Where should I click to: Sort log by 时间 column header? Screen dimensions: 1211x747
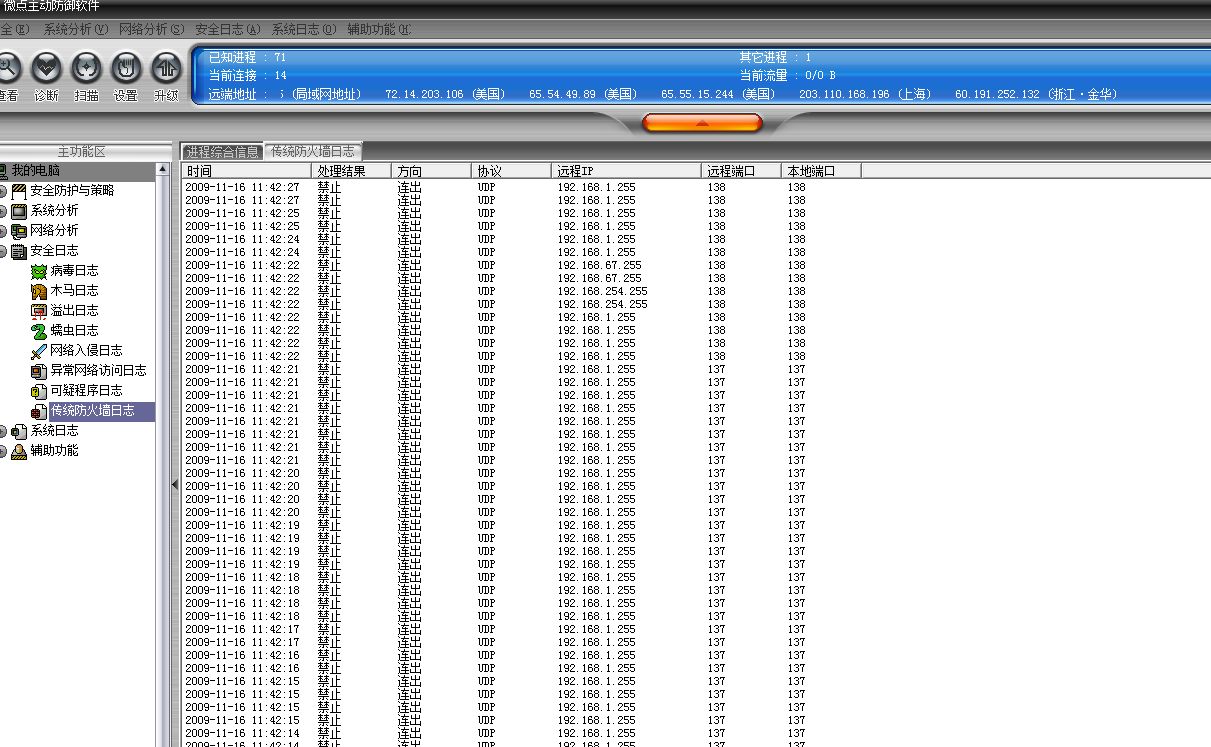(246, 171)
